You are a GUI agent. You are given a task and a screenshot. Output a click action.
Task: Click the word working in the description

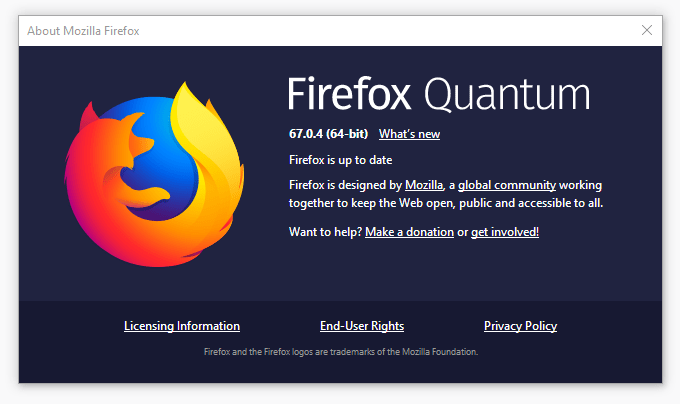(x=580, y=185)
